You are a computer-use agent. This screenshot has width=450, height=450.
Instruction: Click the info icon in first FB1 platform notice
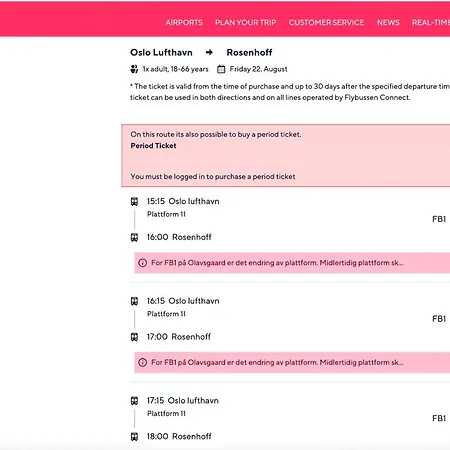click(143, 263)
